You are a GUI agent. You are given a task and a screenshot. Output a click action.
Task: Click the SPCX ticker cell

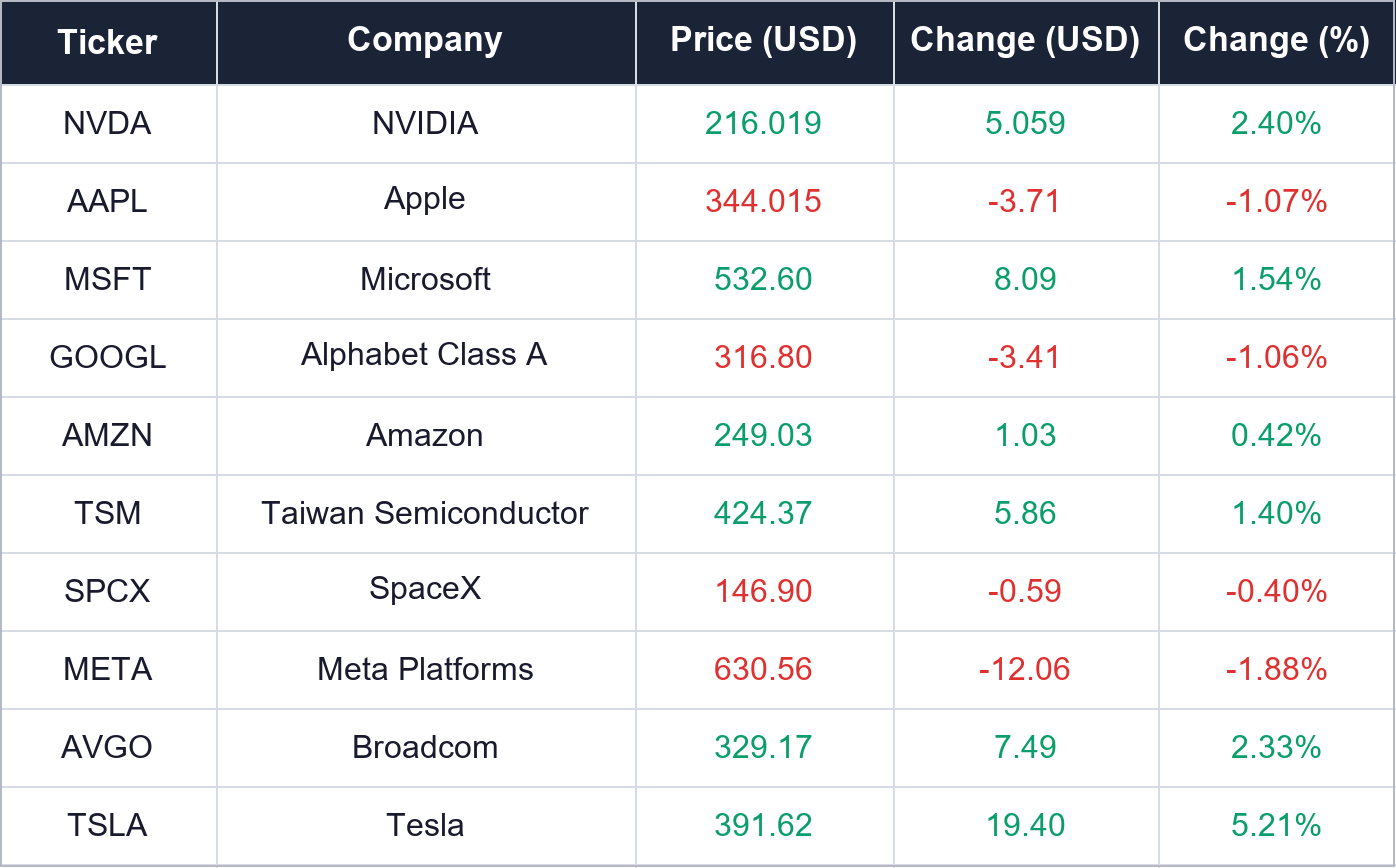click(x=108, y=591)
